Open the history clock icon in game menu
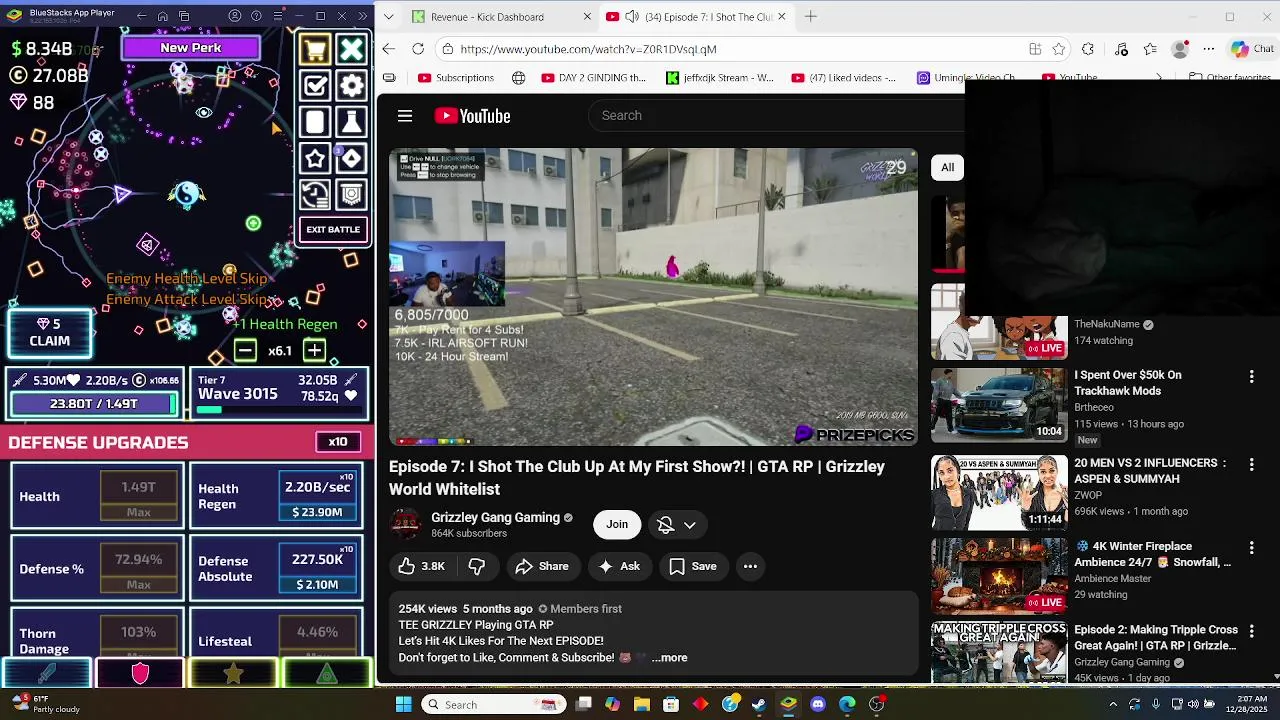 pos(315,195)
